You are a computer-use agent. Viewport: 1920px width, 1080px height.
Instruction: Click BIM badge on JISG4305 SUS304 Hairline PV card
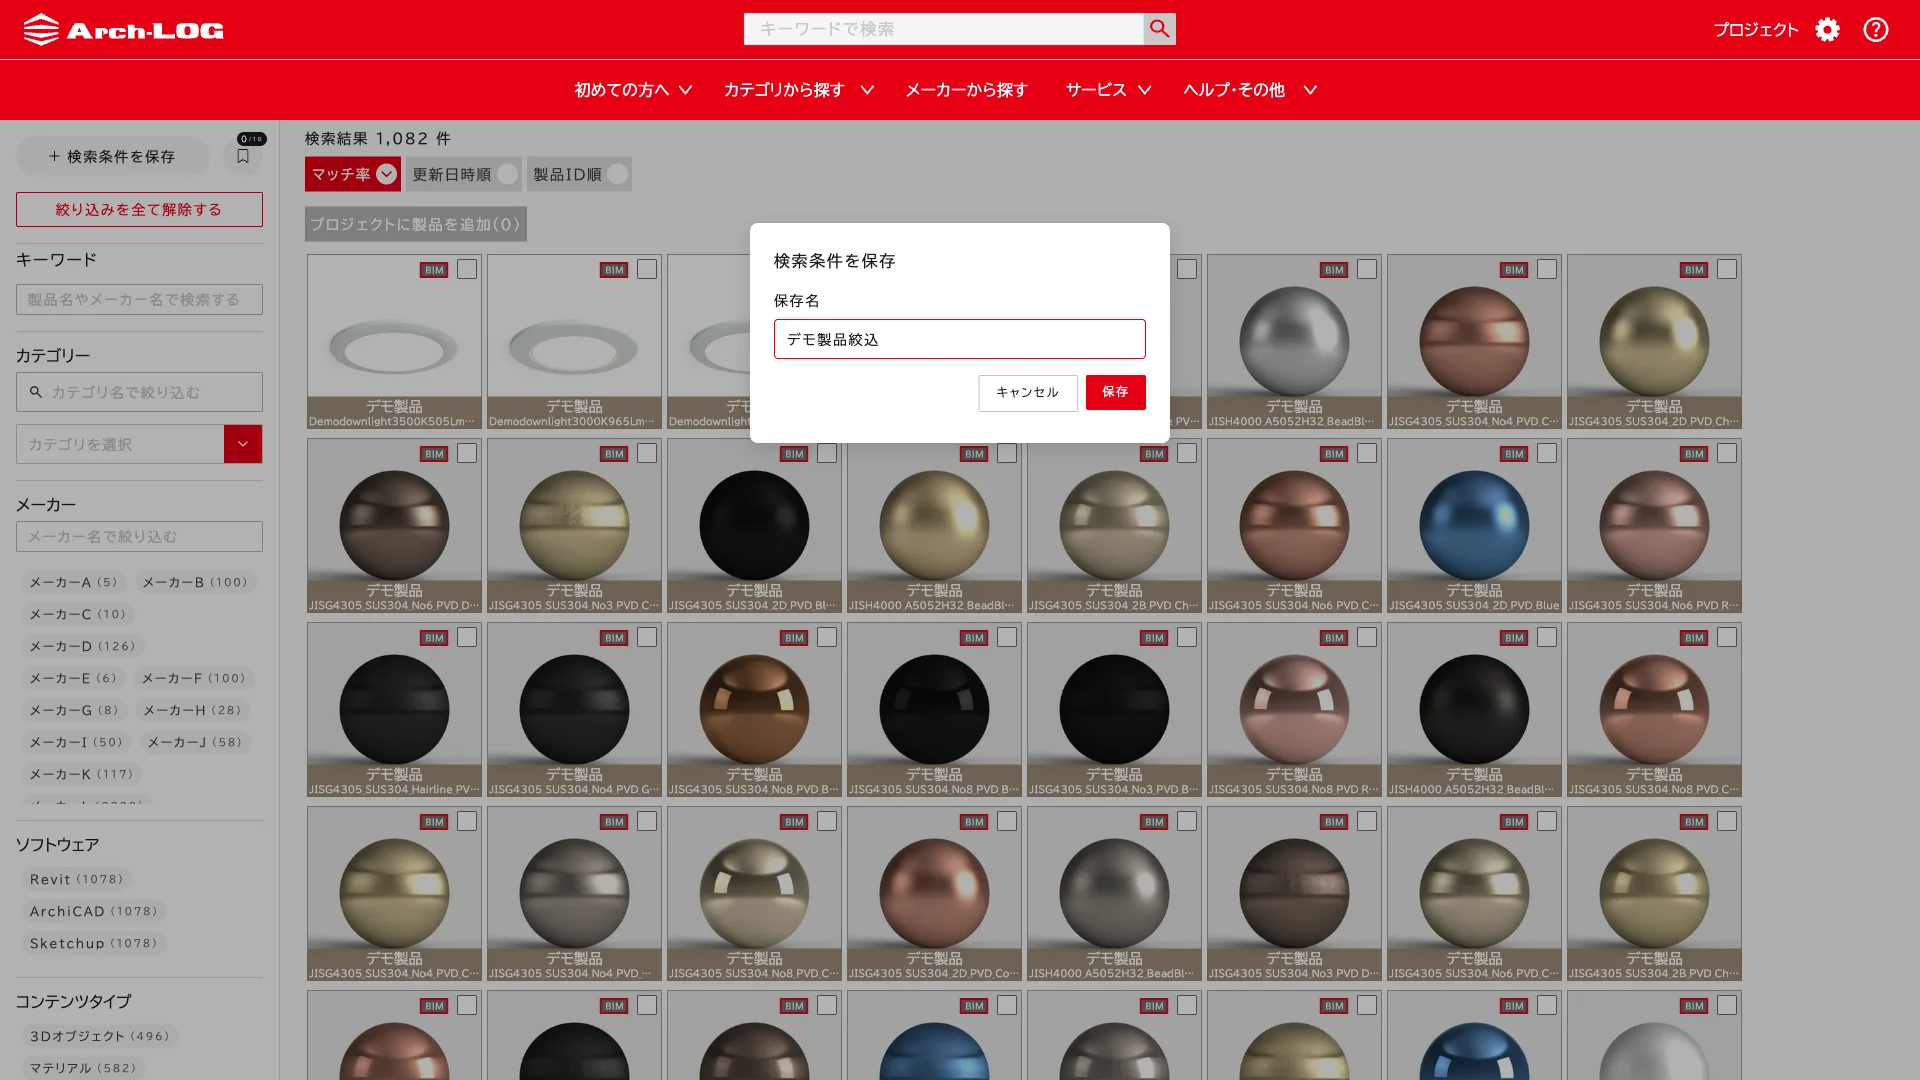coord(434,638)
